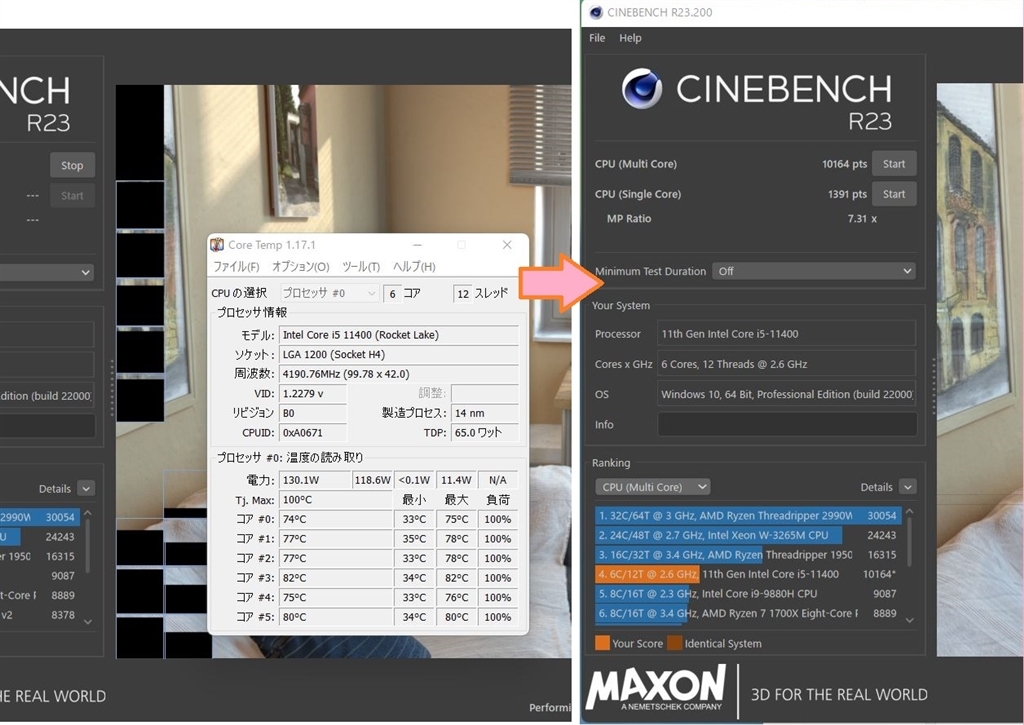Click the MP Ratio value 7.31 x
Viewport: 1024px width, 725px height.
click(862, 219)
